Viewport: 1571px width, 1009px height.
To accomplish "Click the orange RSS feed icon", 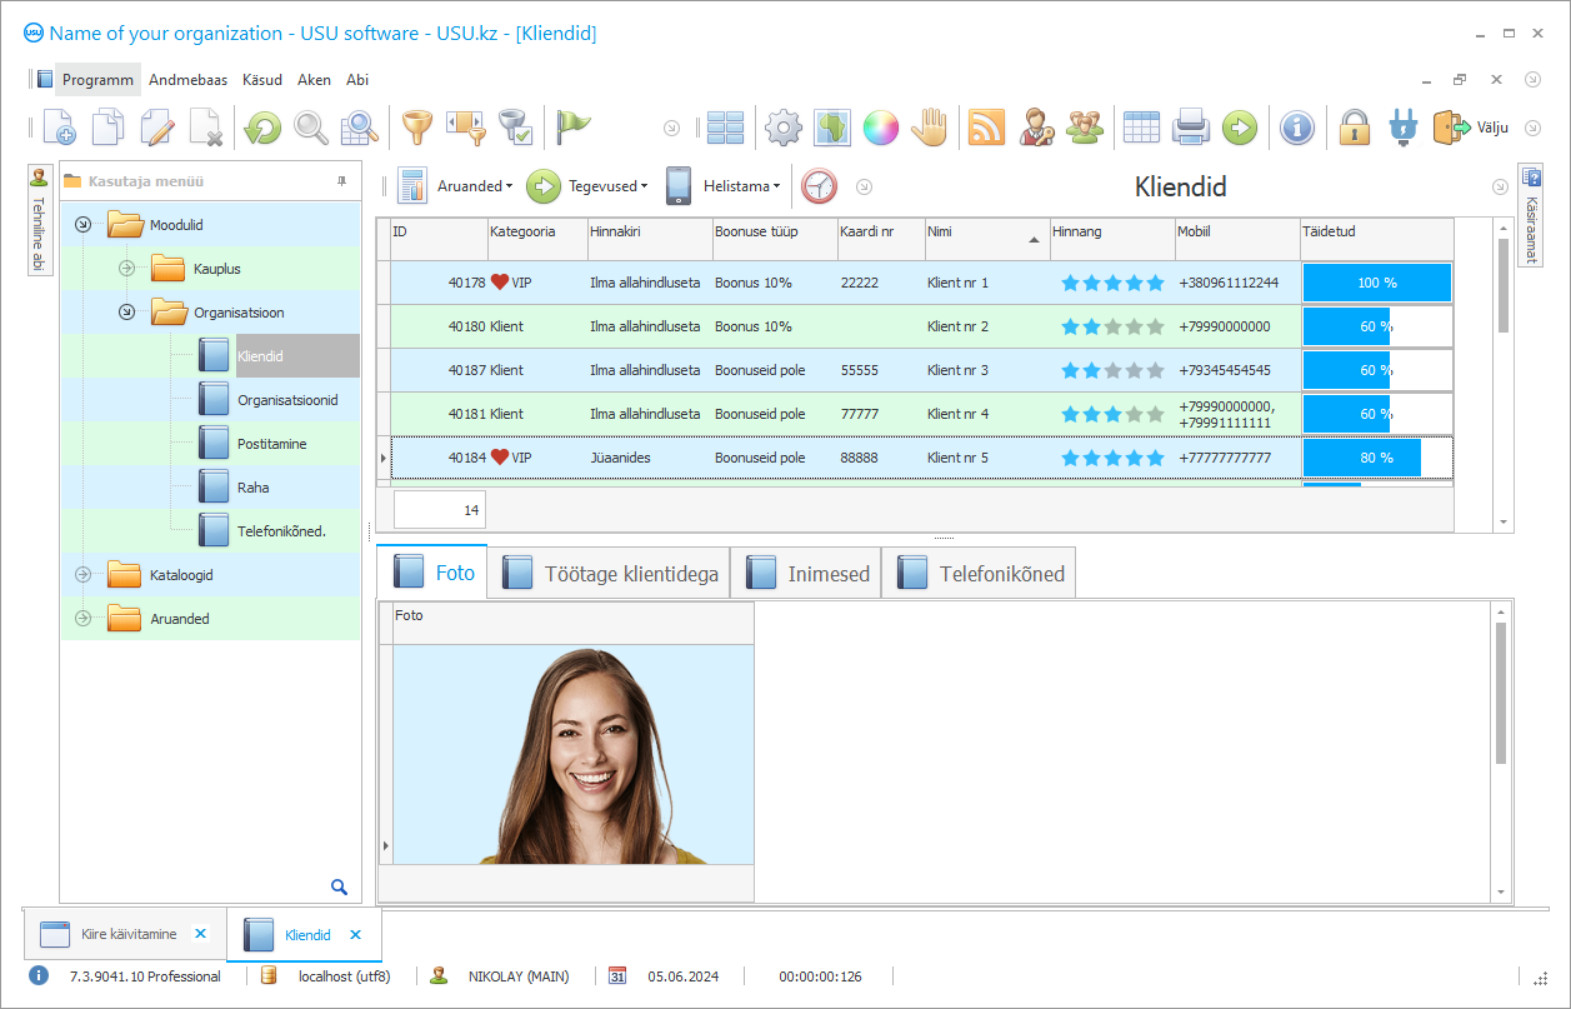I will [986, 127].
